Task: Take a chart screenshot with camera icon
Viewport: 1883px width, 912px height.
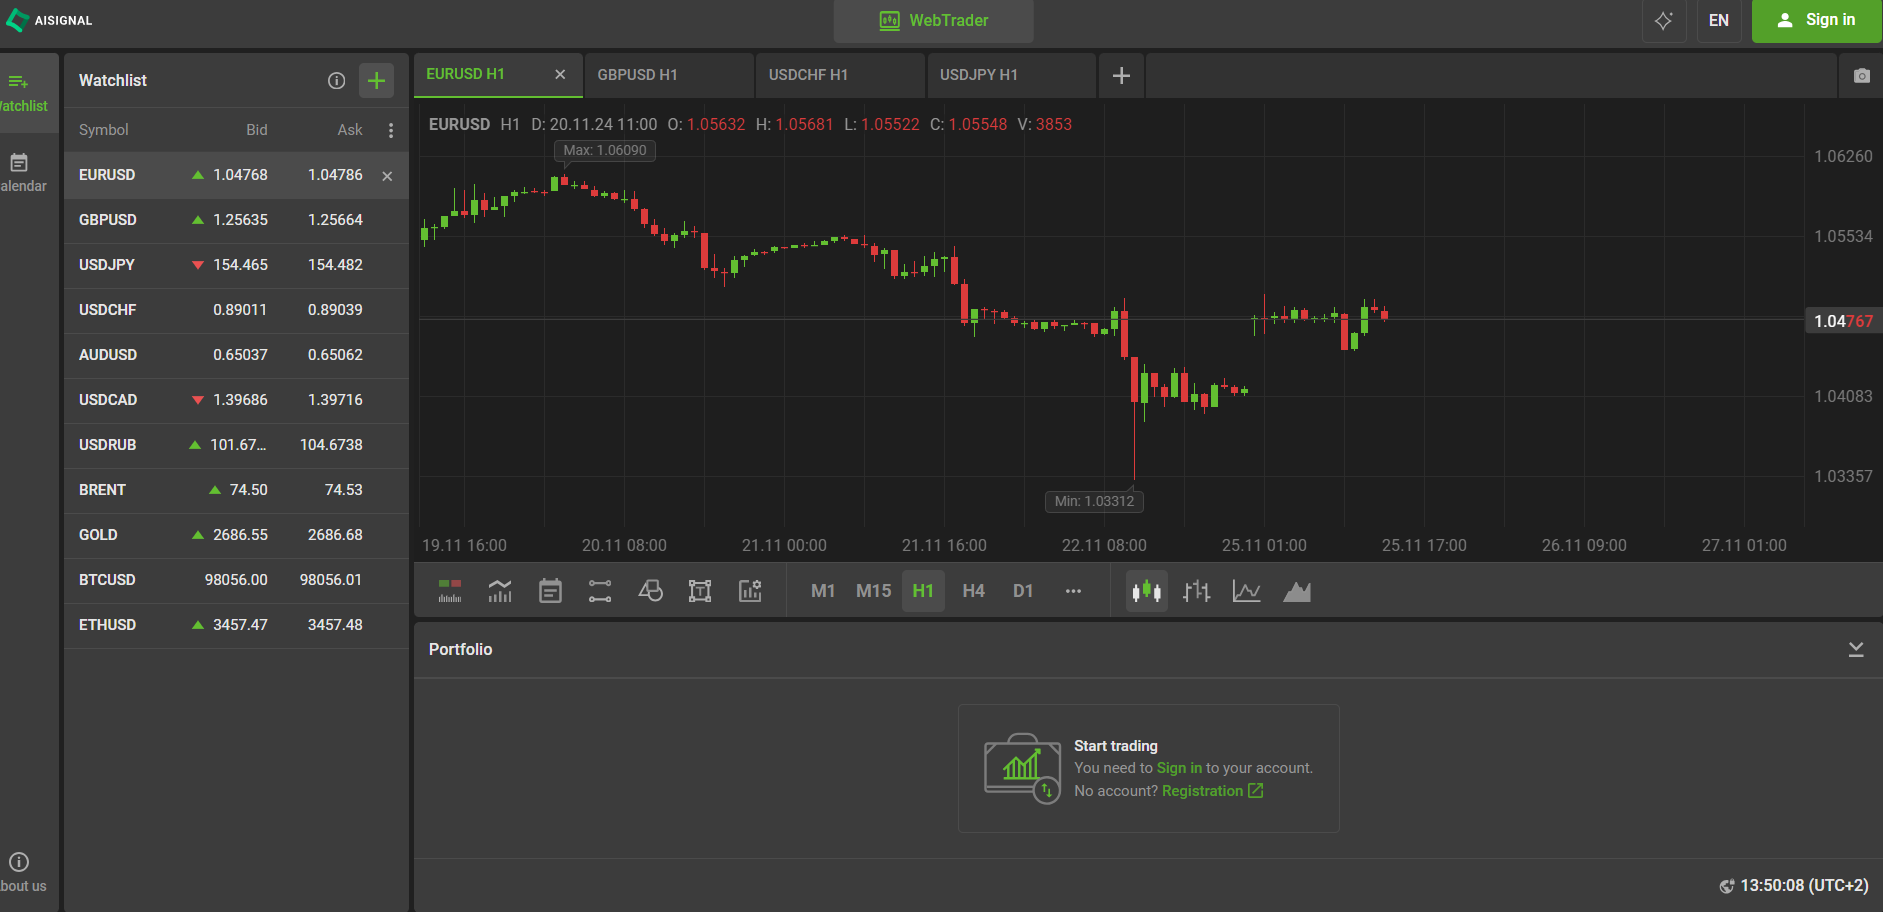Action: pos(1861,76)
